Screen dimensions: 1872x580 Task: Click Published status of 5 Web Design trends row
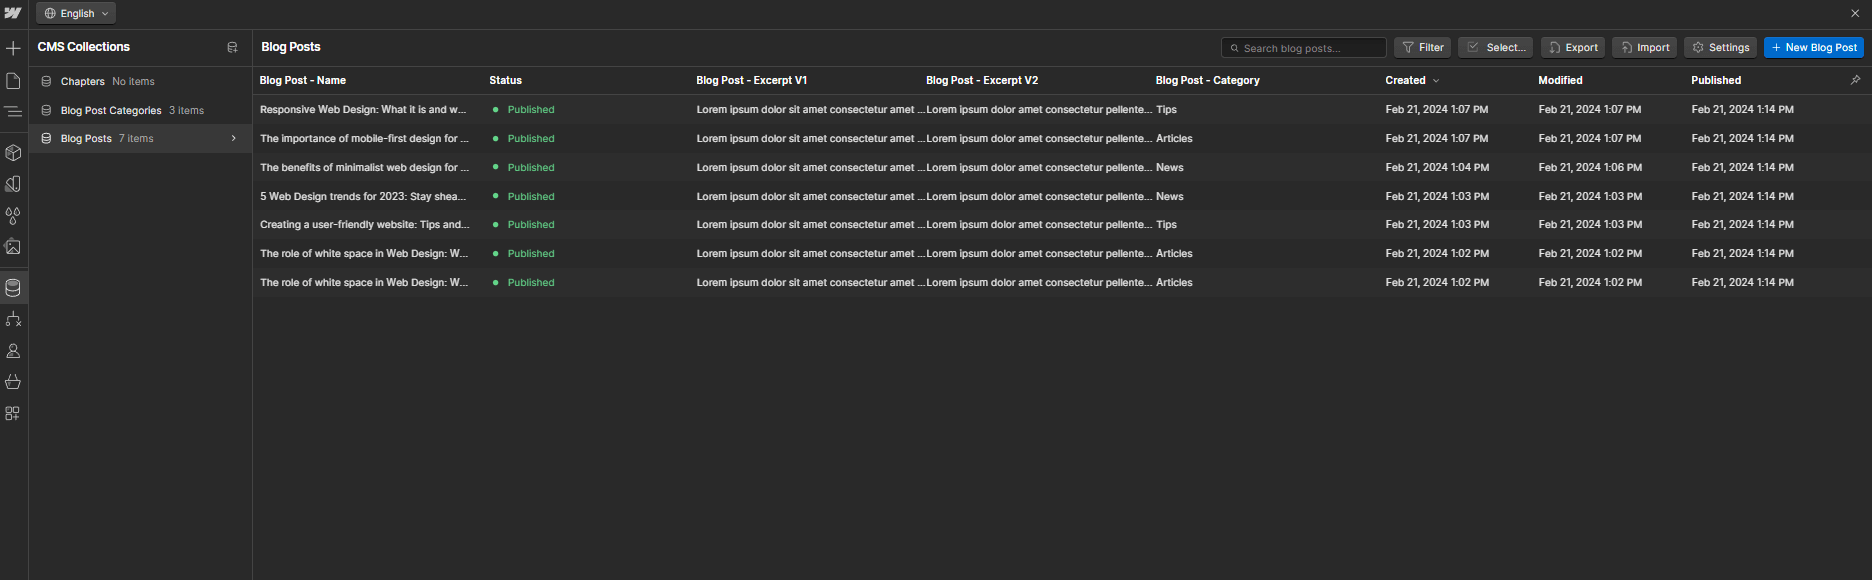[531, 196]
